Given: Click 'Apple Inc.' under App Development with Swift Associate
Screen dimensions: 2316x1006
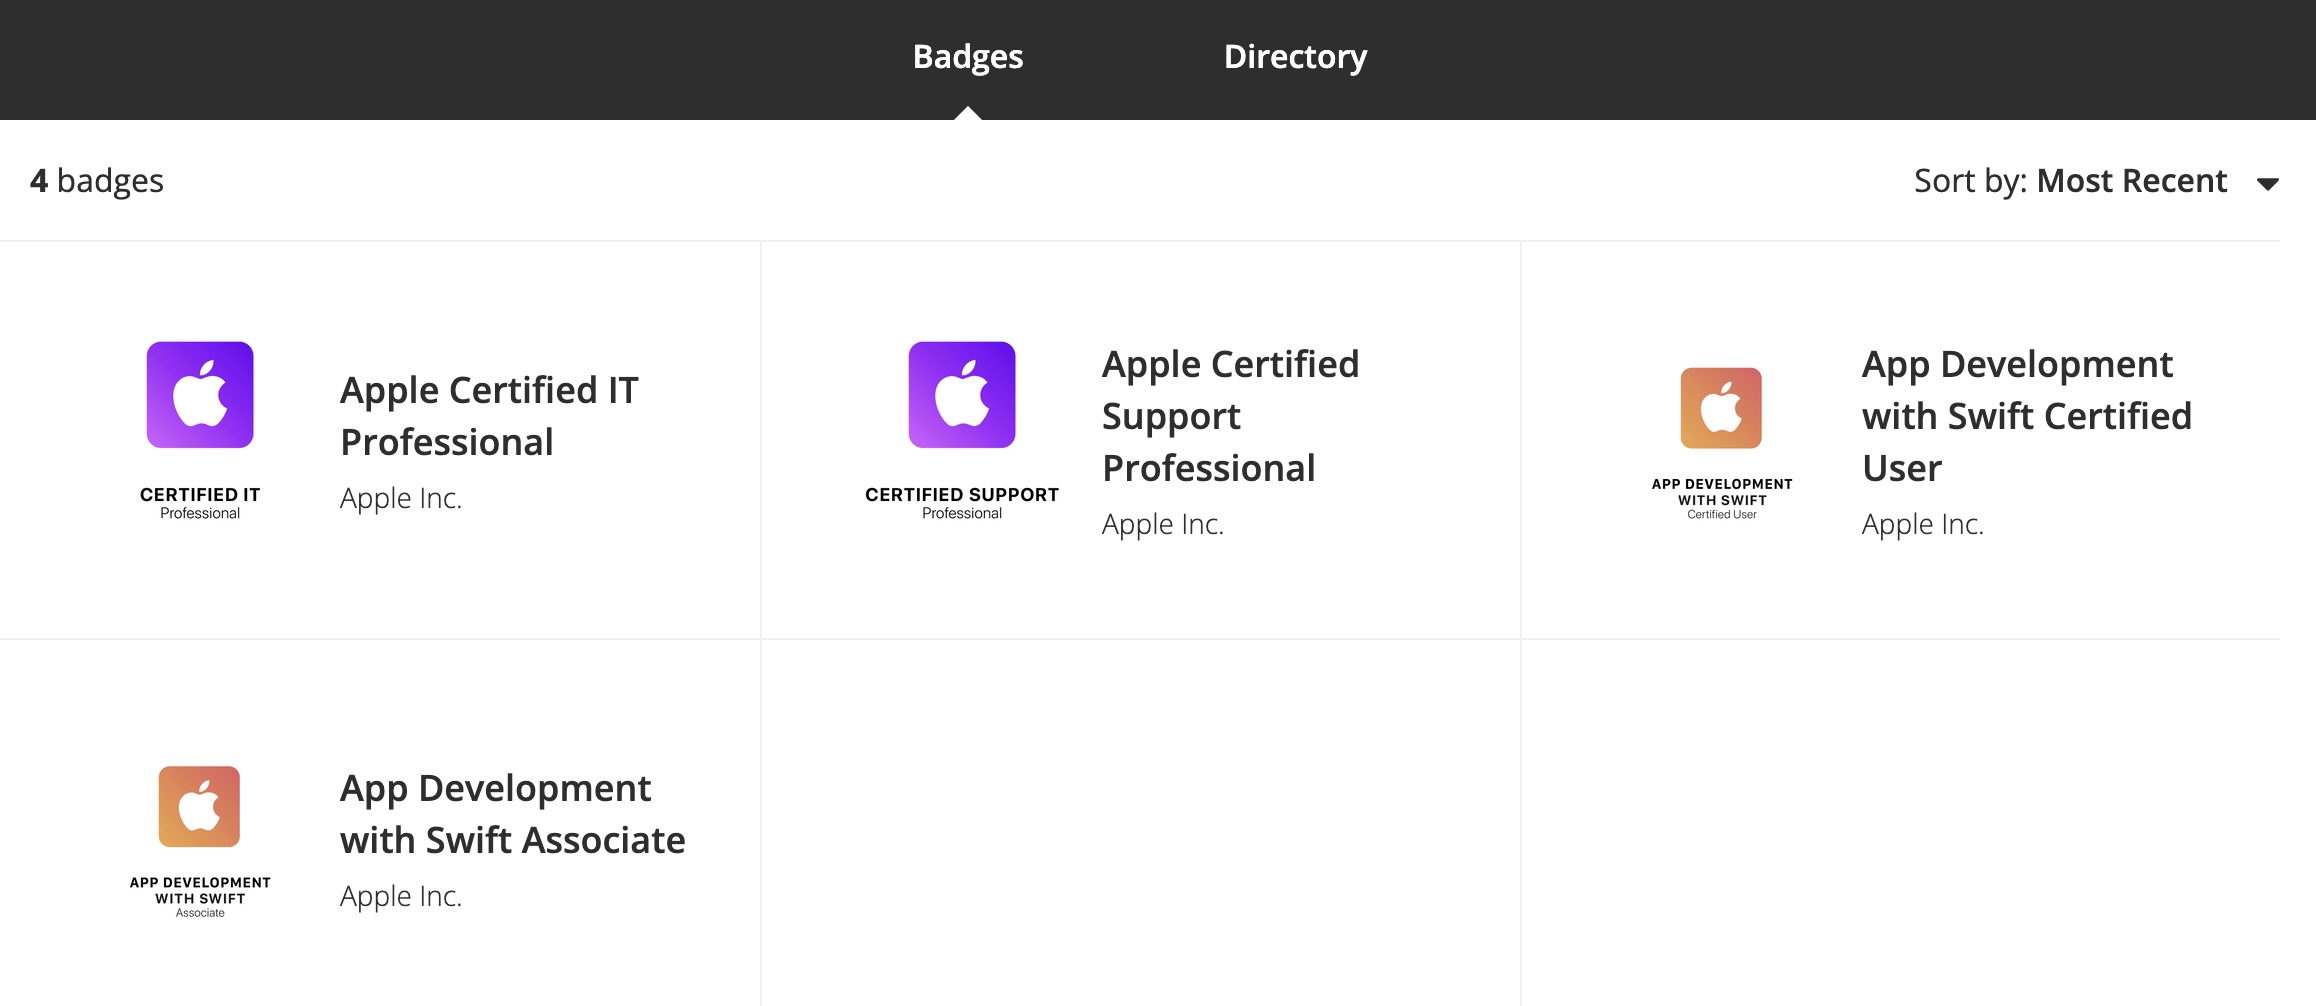Looking at the screenshot, I should 401,896.
